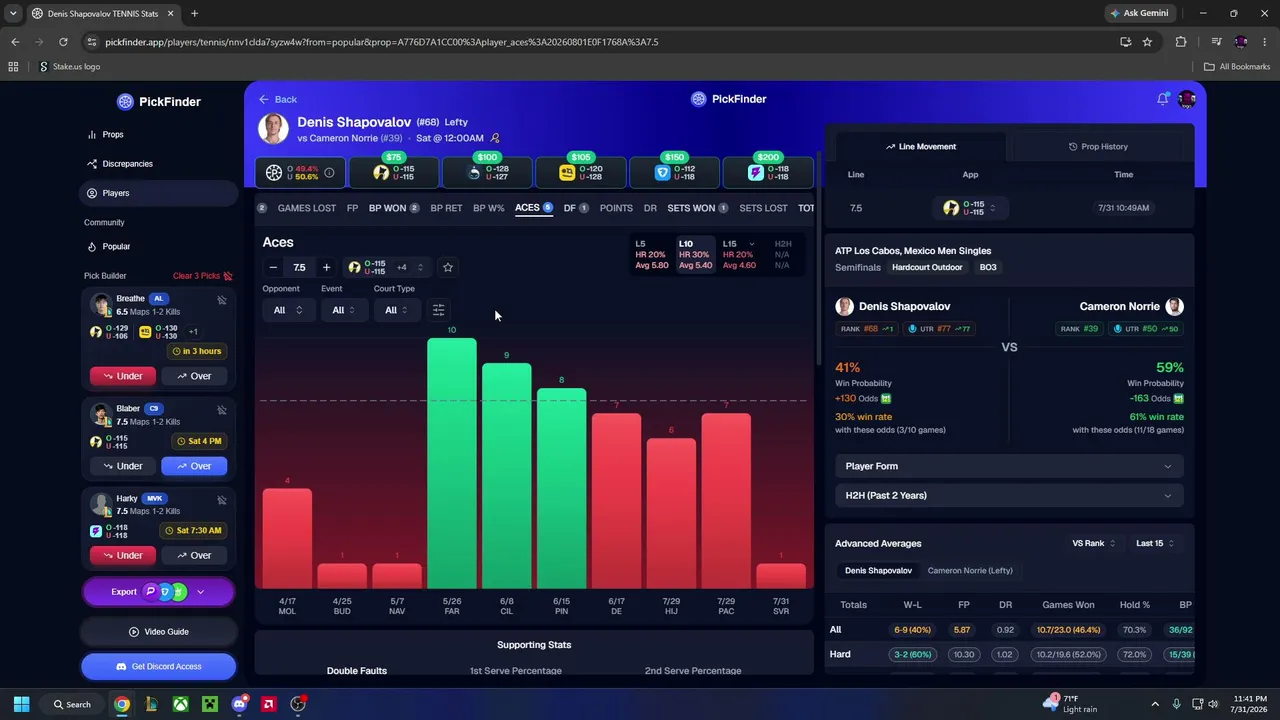Click the Aces line value 7.5 field
Viewport: 1280px width, 720px height.
(x=299, y=267)
